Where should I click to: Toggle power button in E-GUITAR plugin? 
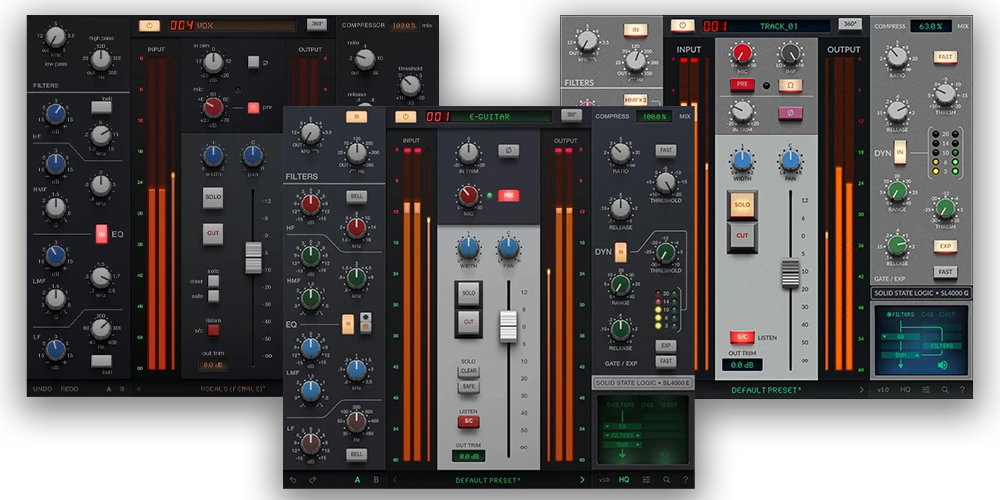tap(405, 117)
